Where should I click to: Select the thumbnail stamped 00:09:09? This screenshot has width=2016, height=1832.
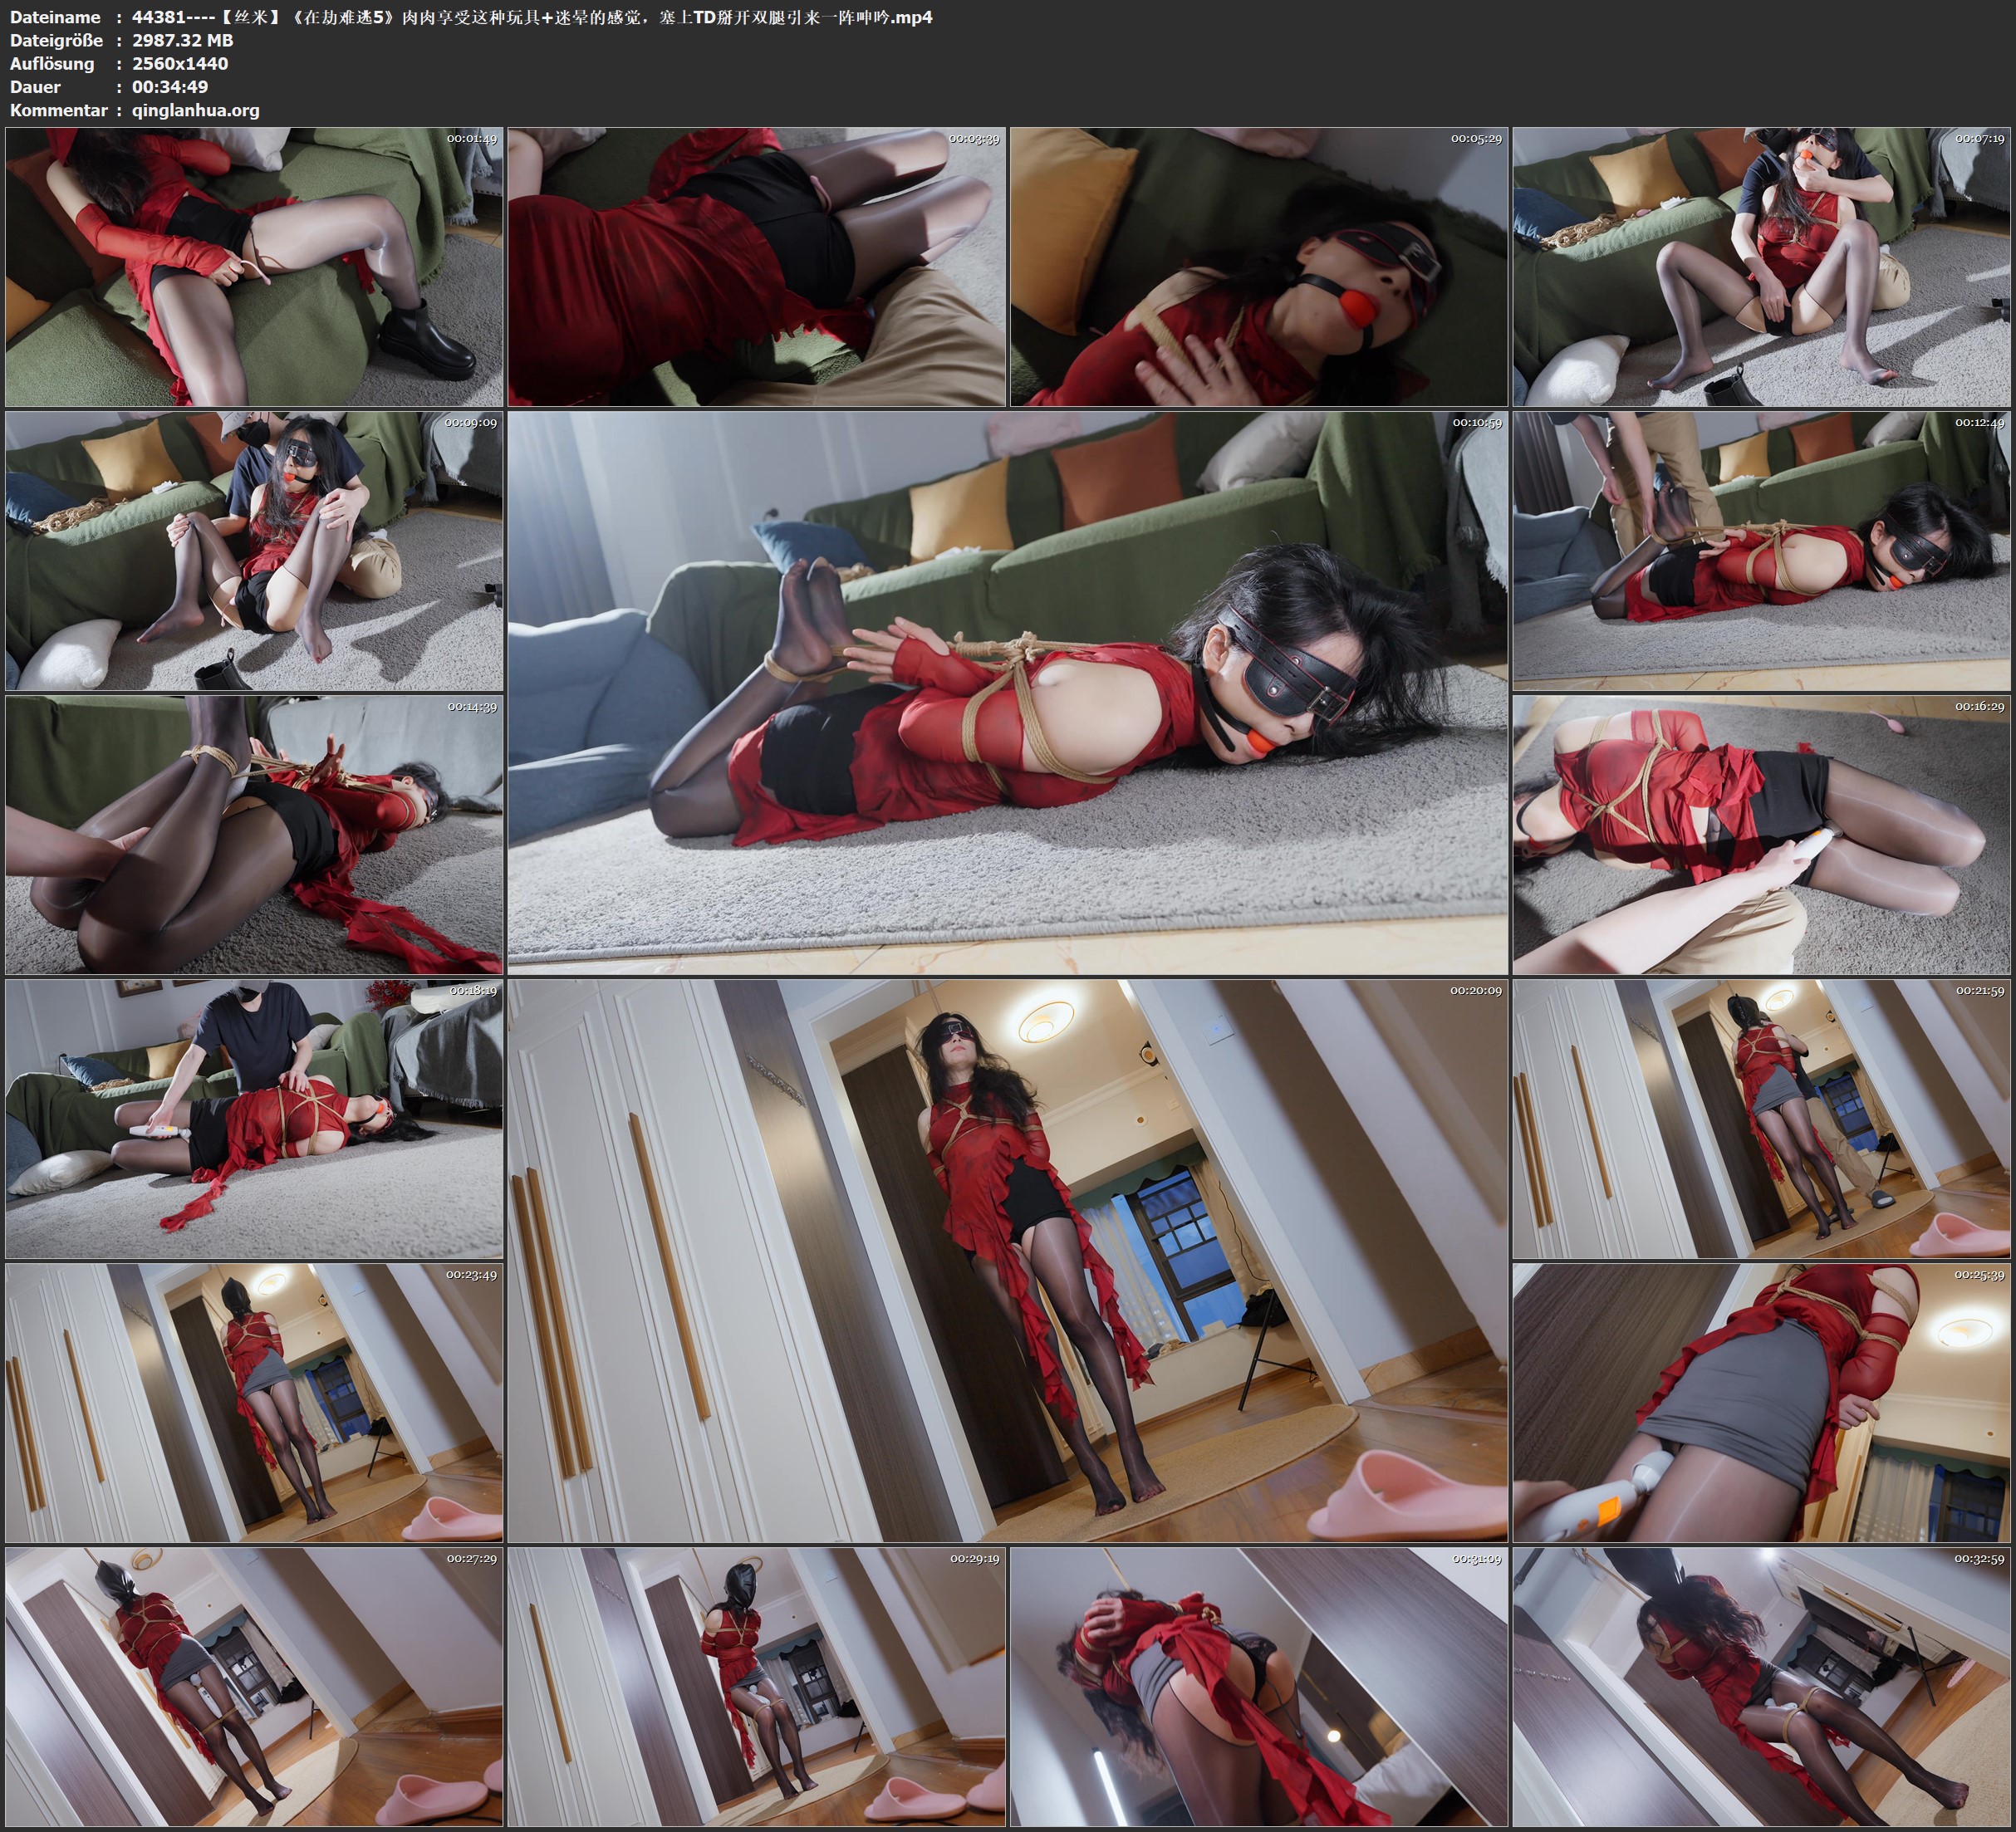(254, 551)
